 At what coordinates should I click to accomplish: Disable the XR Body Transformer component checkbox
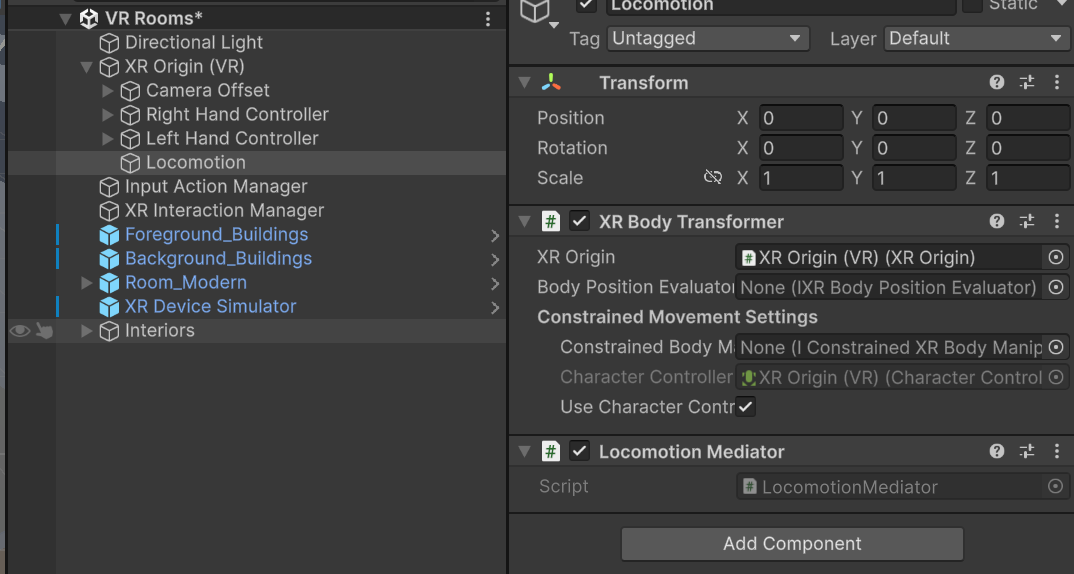pyautogui.click(x=579, y=222)
